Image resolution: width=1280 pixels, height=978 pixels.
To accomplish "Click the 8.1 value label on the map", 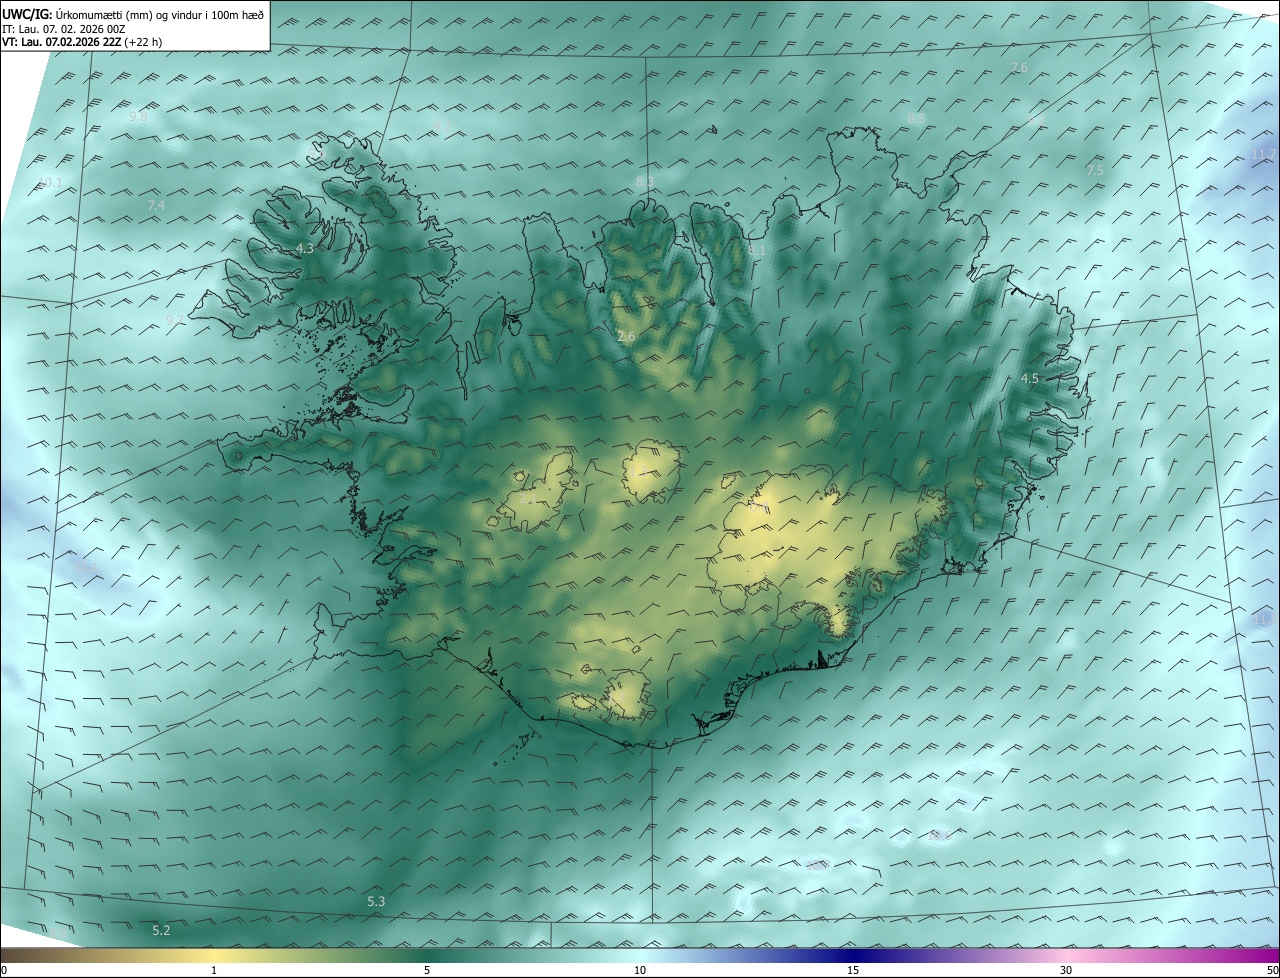I will (757, 251).
